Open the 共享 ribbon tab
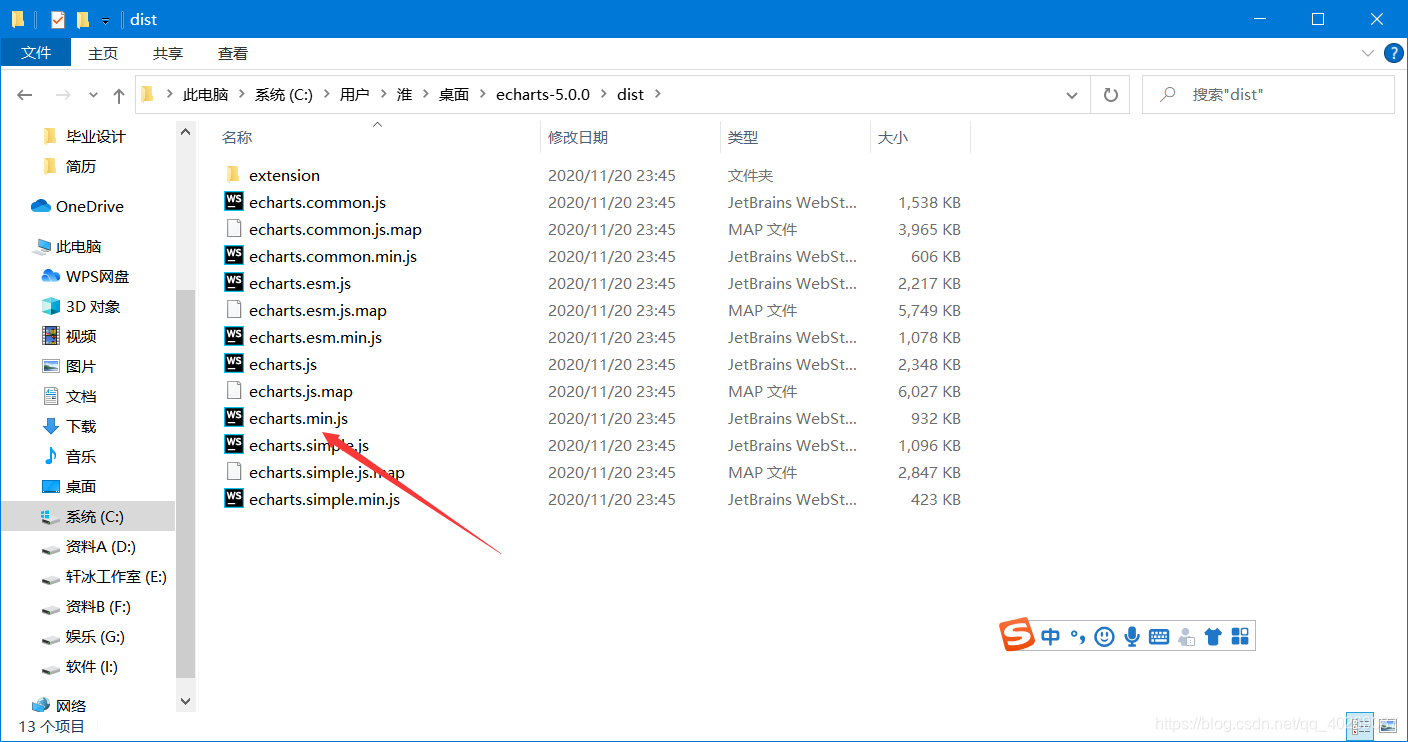1408x742 pixels. [168, 53]
